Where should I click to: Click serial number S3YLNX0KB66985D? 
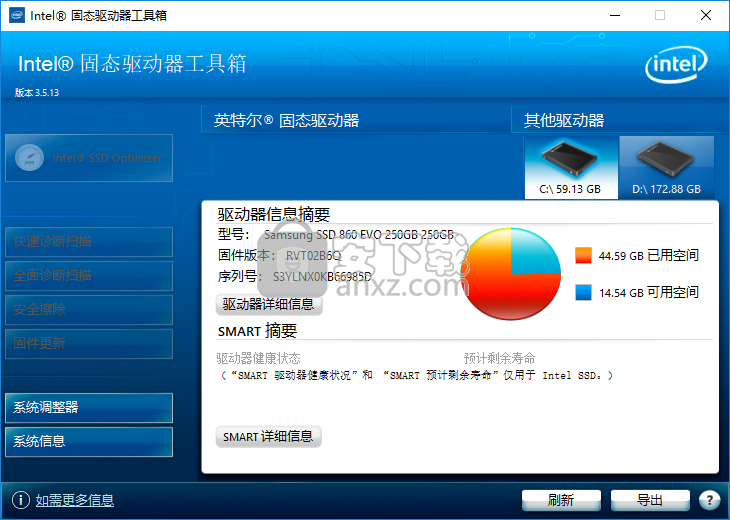[322, 277]
